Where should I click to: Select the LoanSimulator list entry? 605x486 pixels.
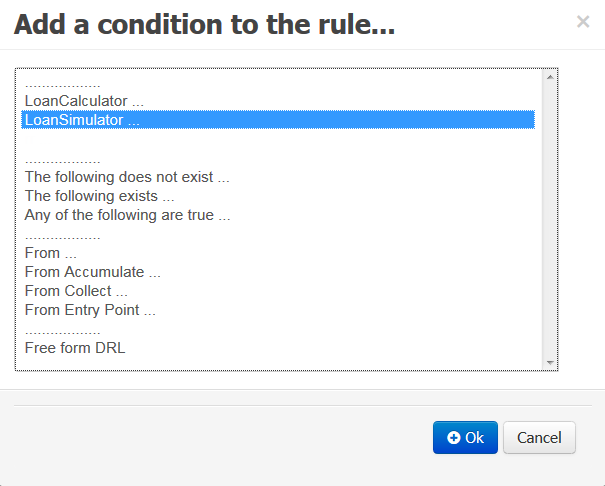(82, 120)
